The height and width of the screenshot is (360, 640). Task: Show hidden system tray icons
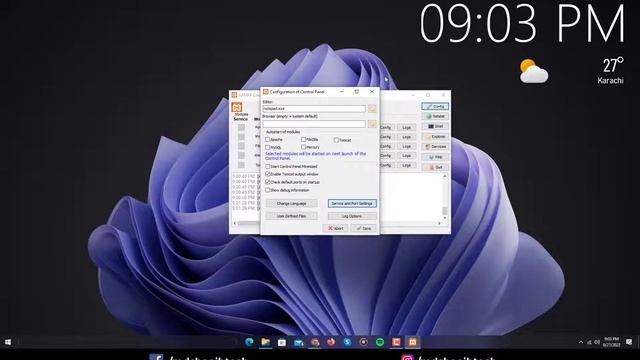click(x=581, y=342)
